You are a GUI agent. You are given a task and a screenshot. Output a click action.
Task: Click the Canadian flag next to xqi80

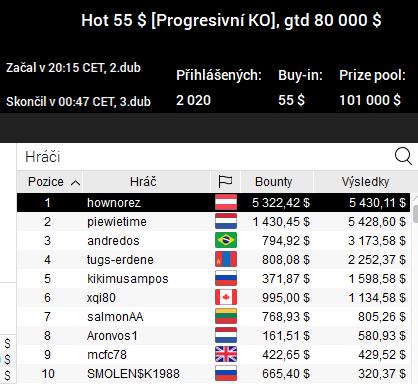coord(226,297)
